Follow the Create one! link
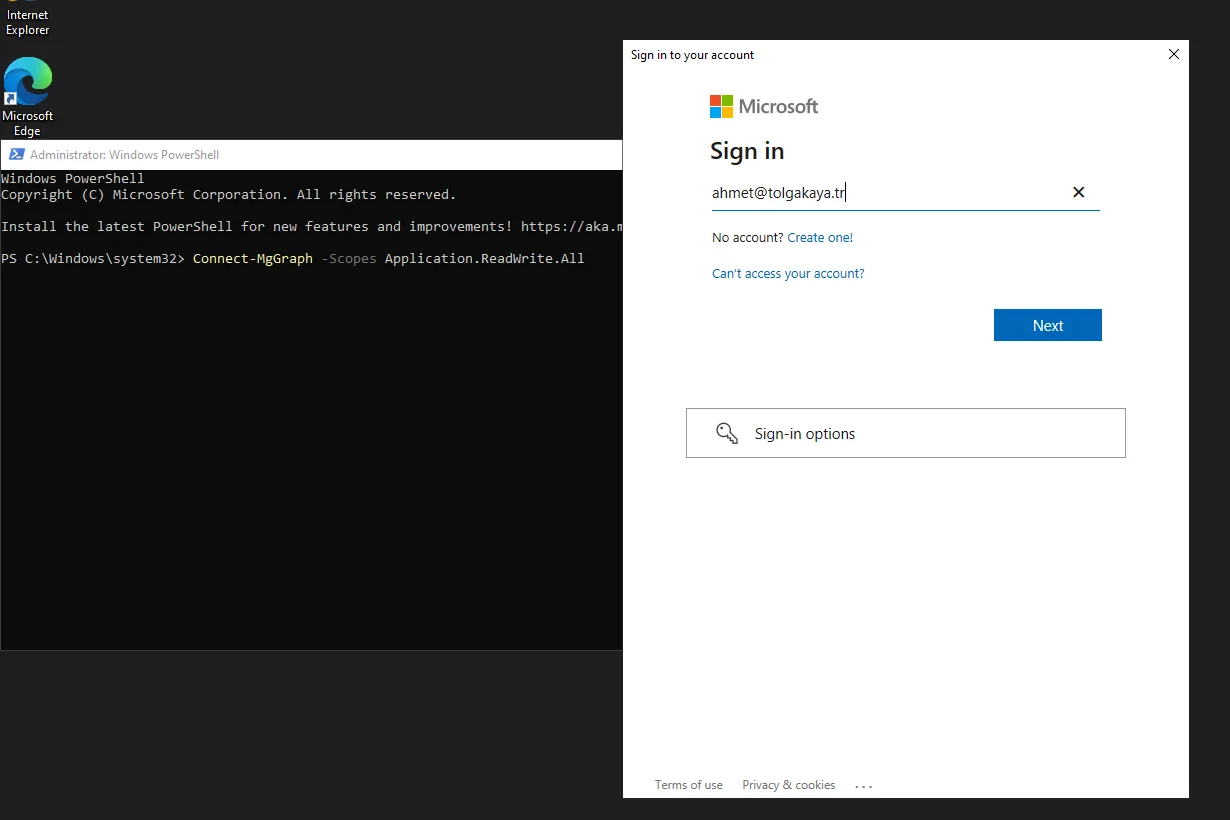Screen dimensions: 1230x820 [x=820, y=238]
